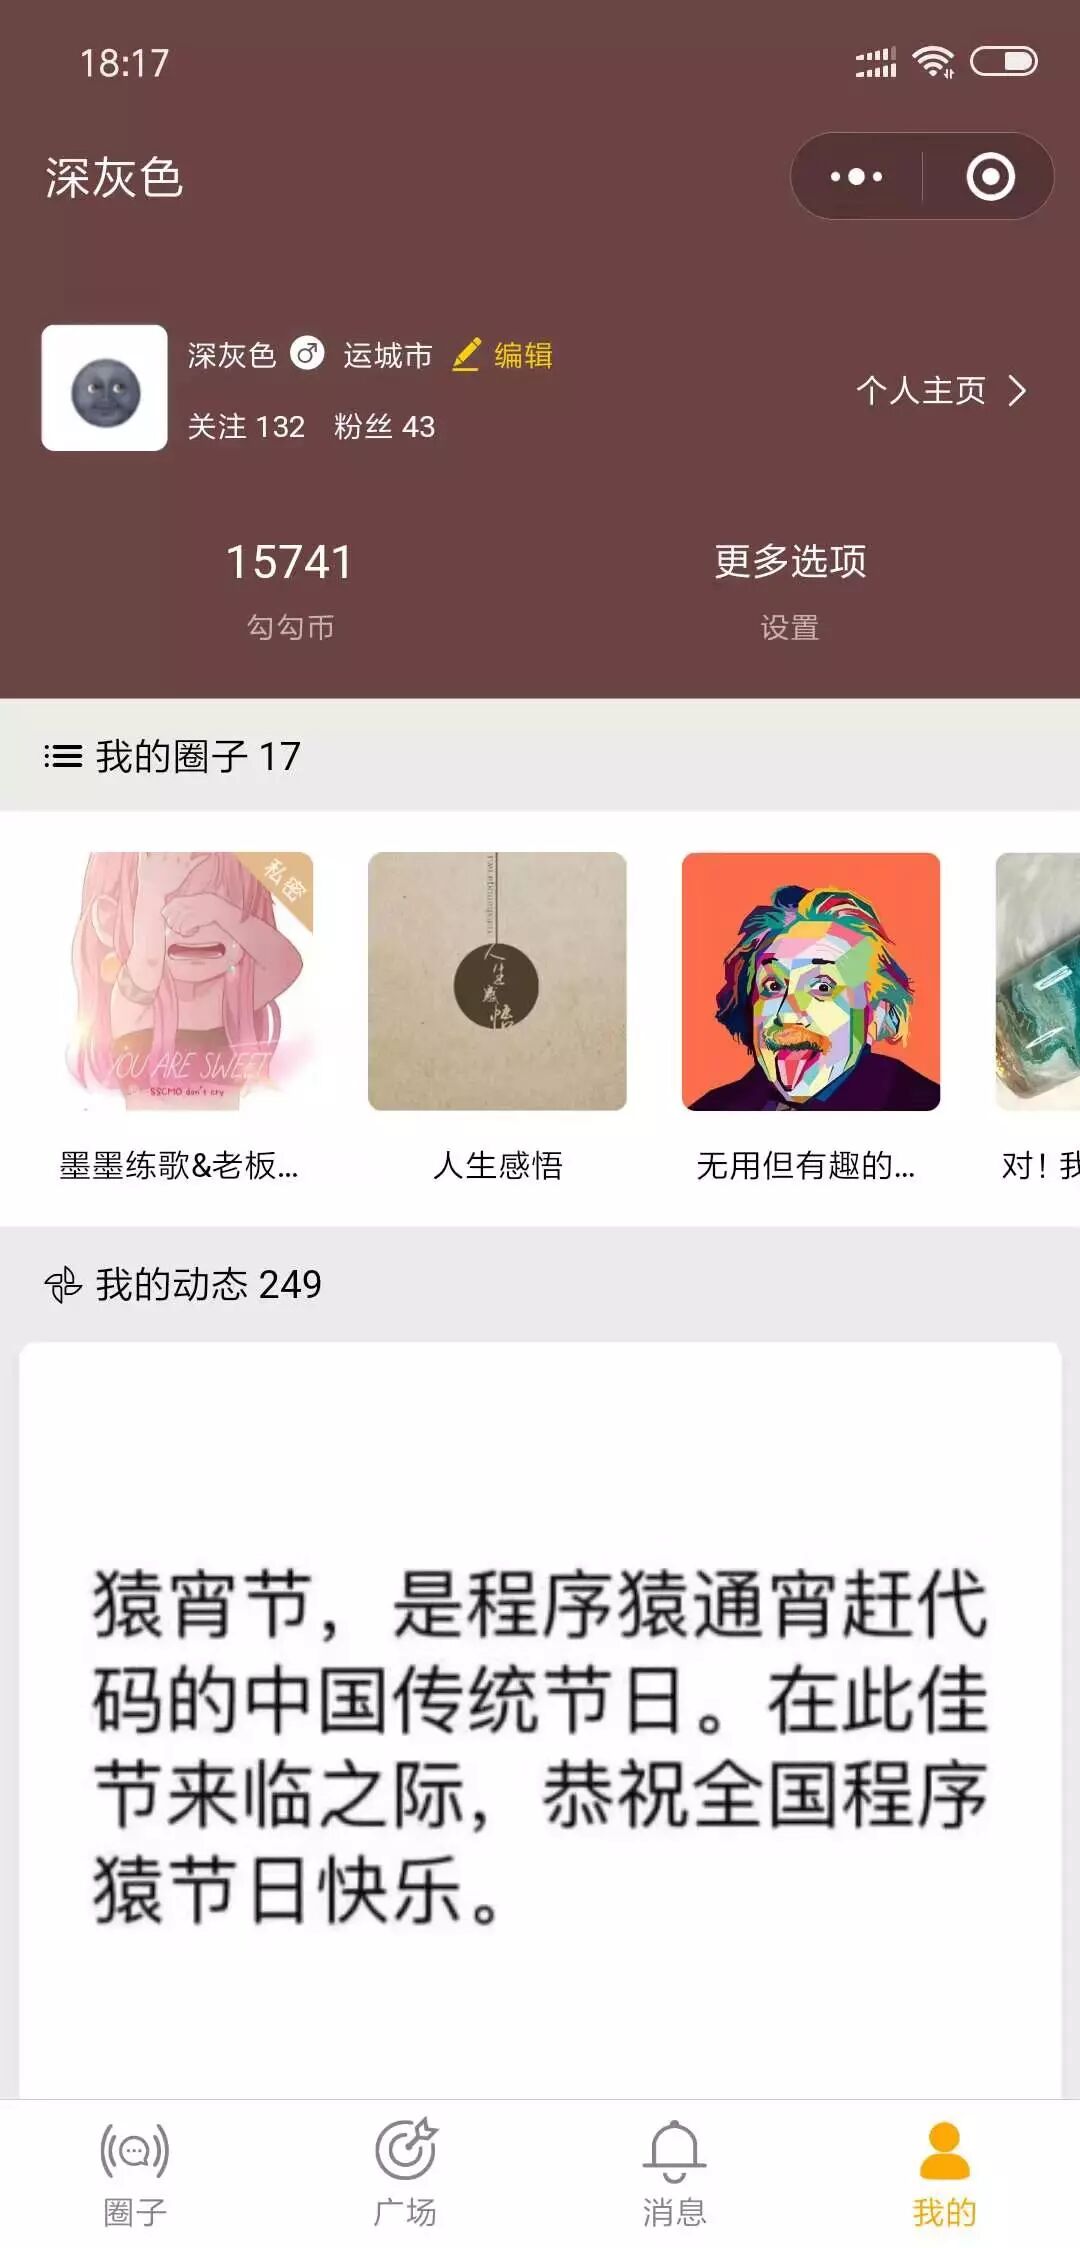Screen dimensions: 1080x2248
Task: Select the 我的 tab
Action: click(944, 2172)
